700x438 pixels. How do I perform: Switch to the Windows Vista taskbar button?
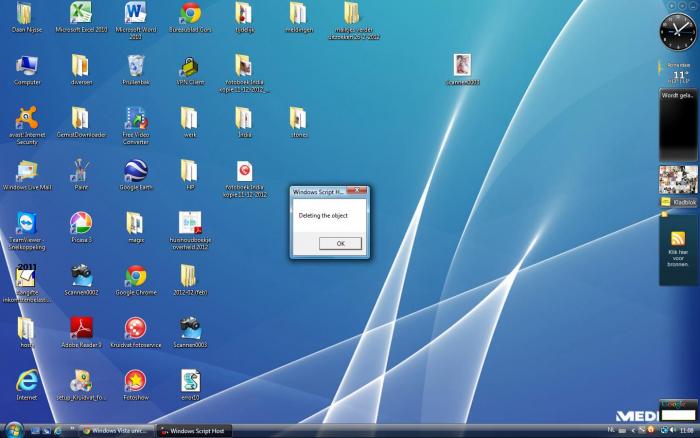point(115,431)
